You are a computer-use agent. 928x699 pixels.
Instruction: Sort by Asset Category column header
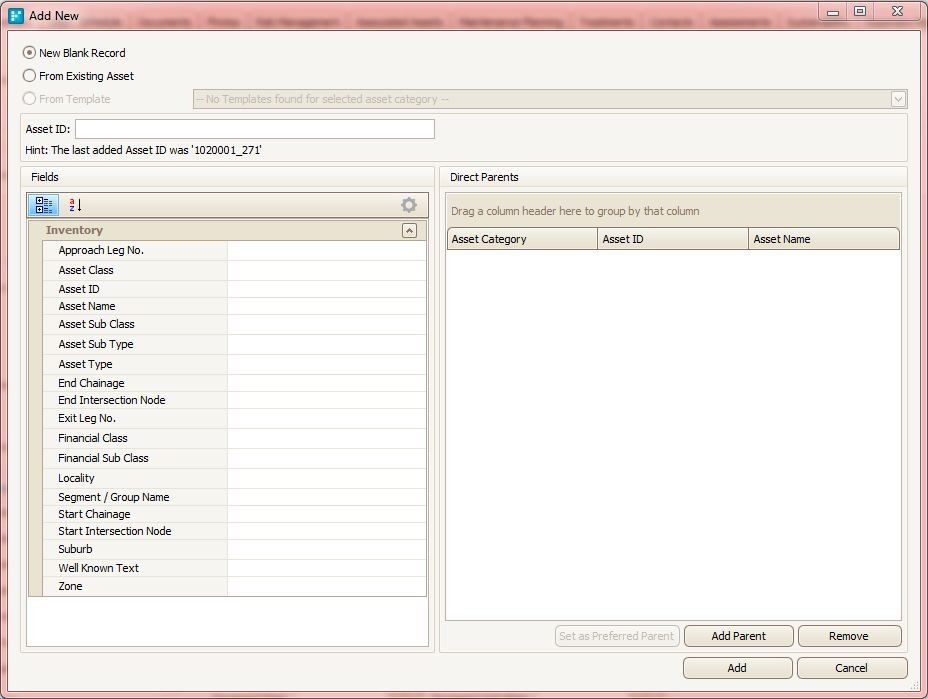tap(521, 239)
